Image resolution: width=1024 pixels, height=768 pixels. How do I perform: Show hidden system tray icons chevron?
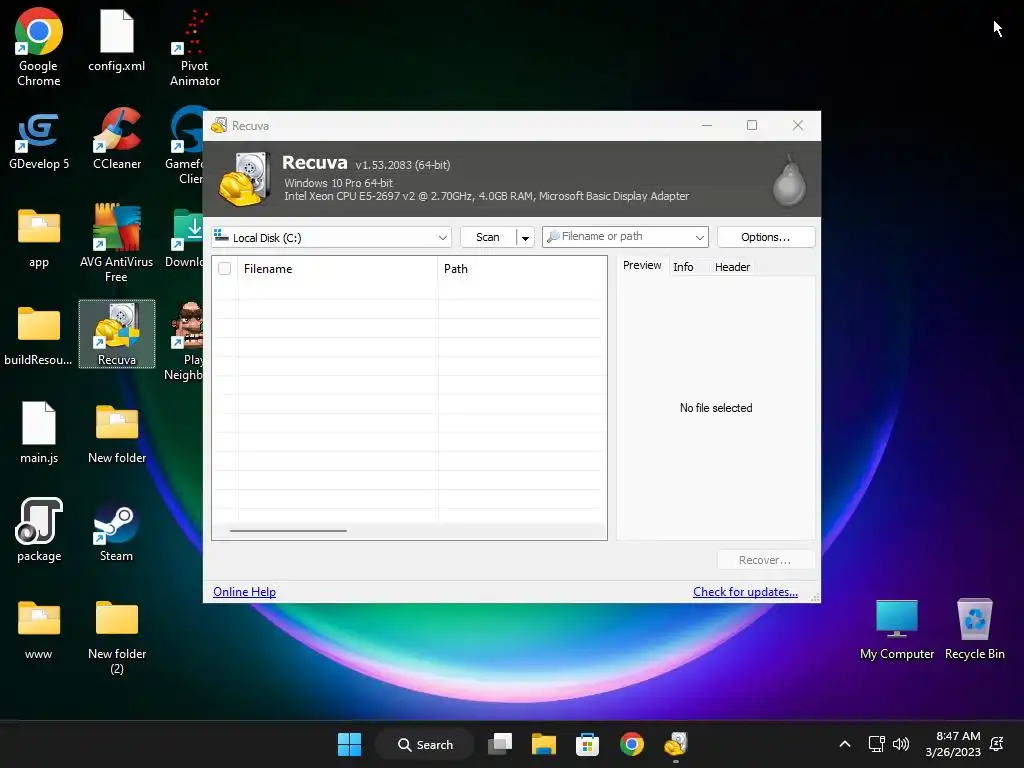coord(844,744)
